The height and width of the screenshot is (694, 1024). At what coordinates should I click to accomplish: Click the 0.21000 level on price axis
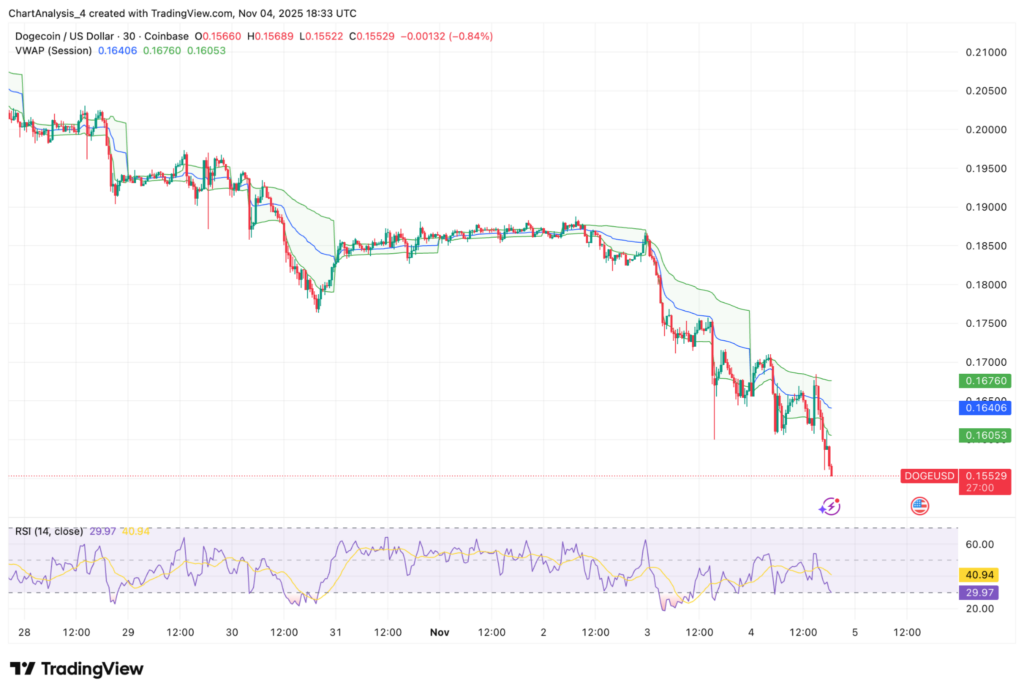[988, 52]
